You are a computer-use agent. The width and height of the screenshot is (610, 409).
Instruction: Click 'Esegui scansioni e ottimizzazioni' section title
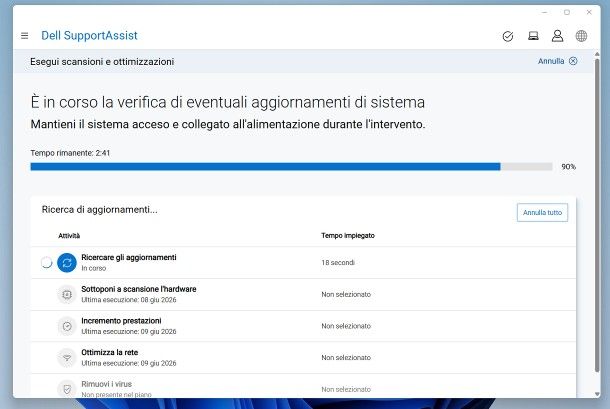(102, 61)
